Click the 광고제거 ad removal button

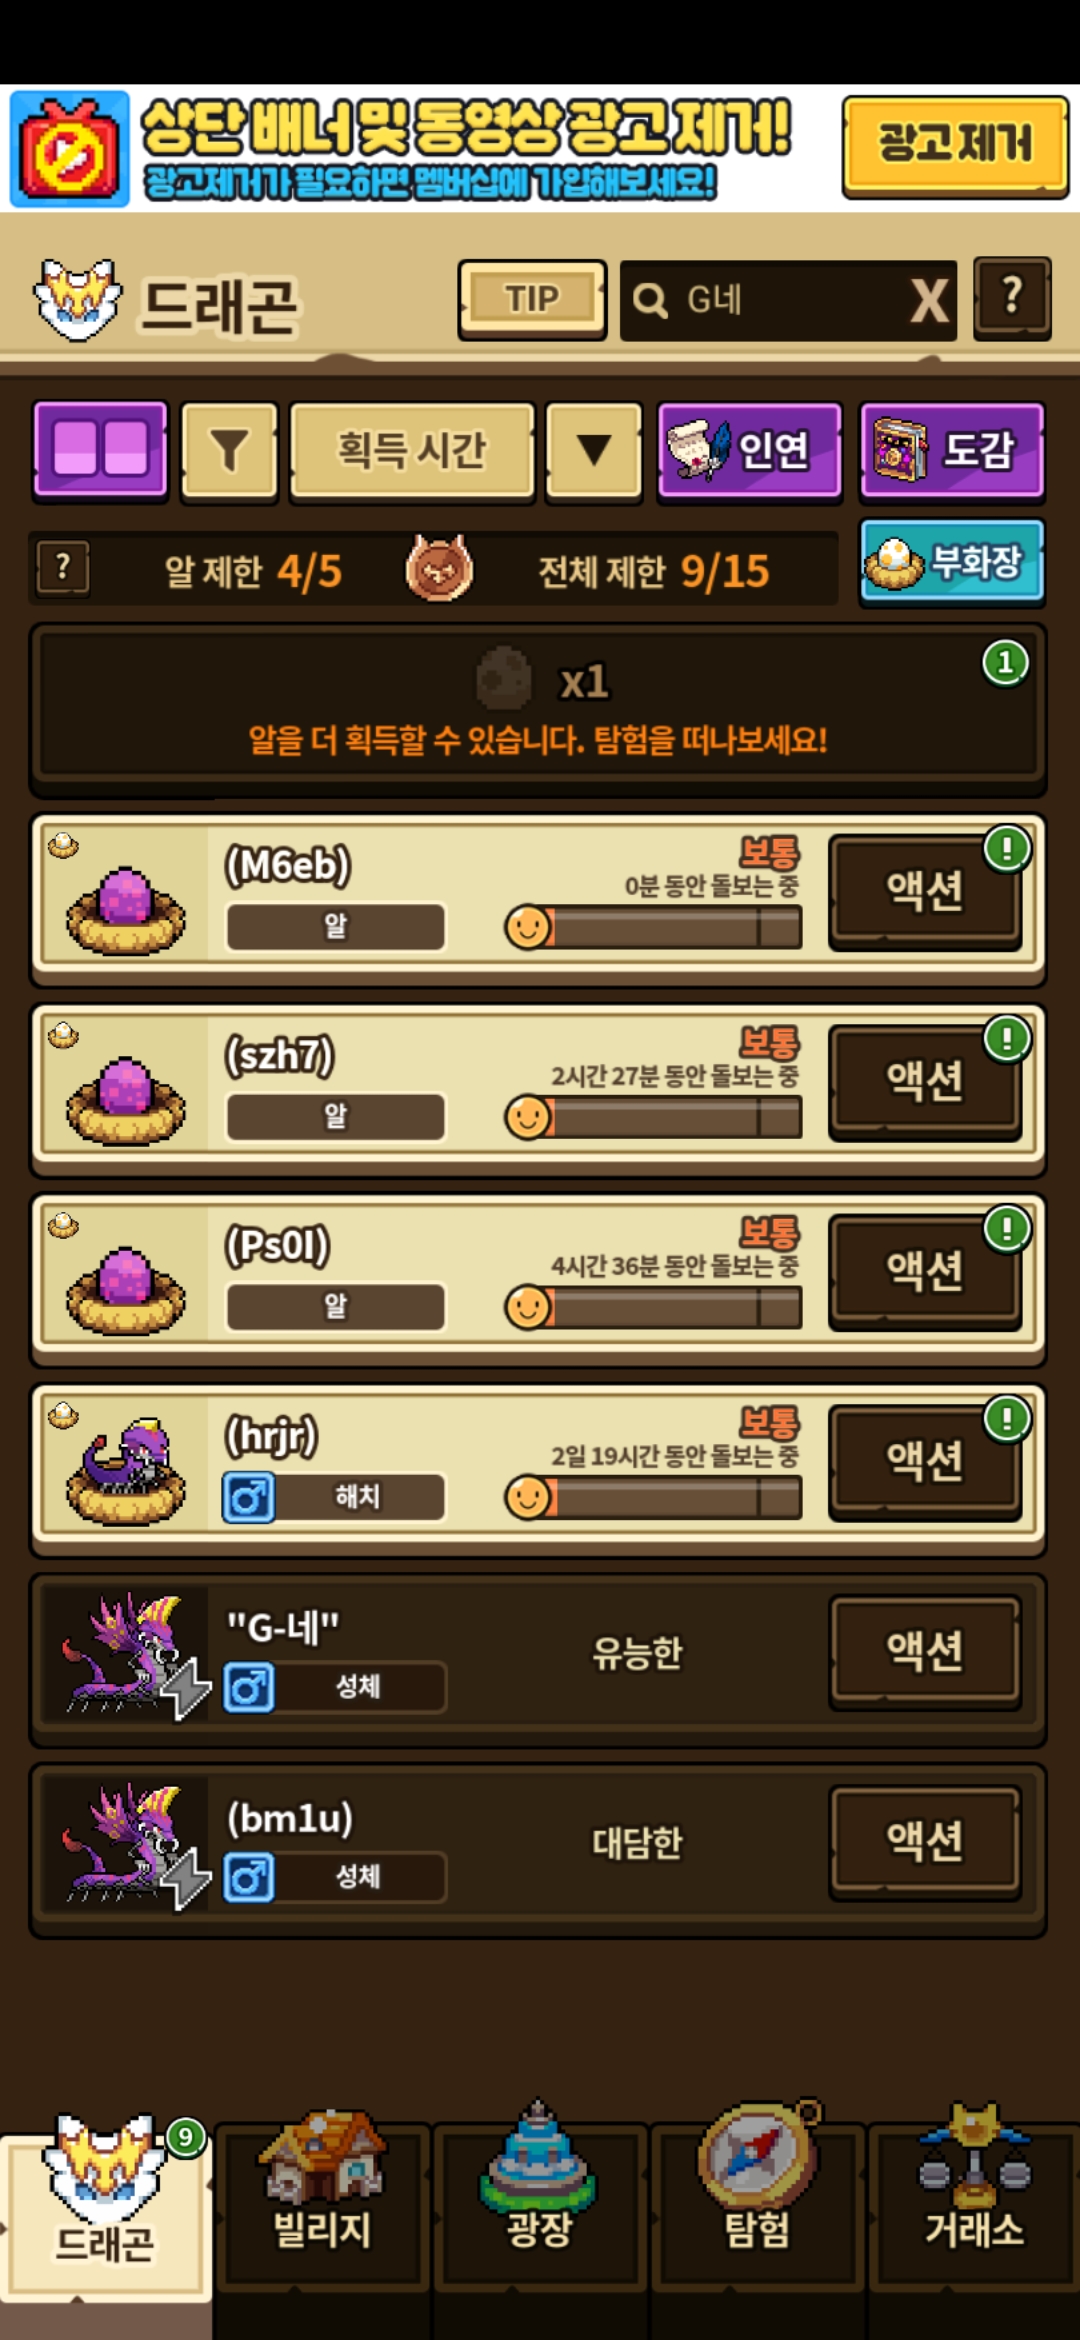click(955, 146)
